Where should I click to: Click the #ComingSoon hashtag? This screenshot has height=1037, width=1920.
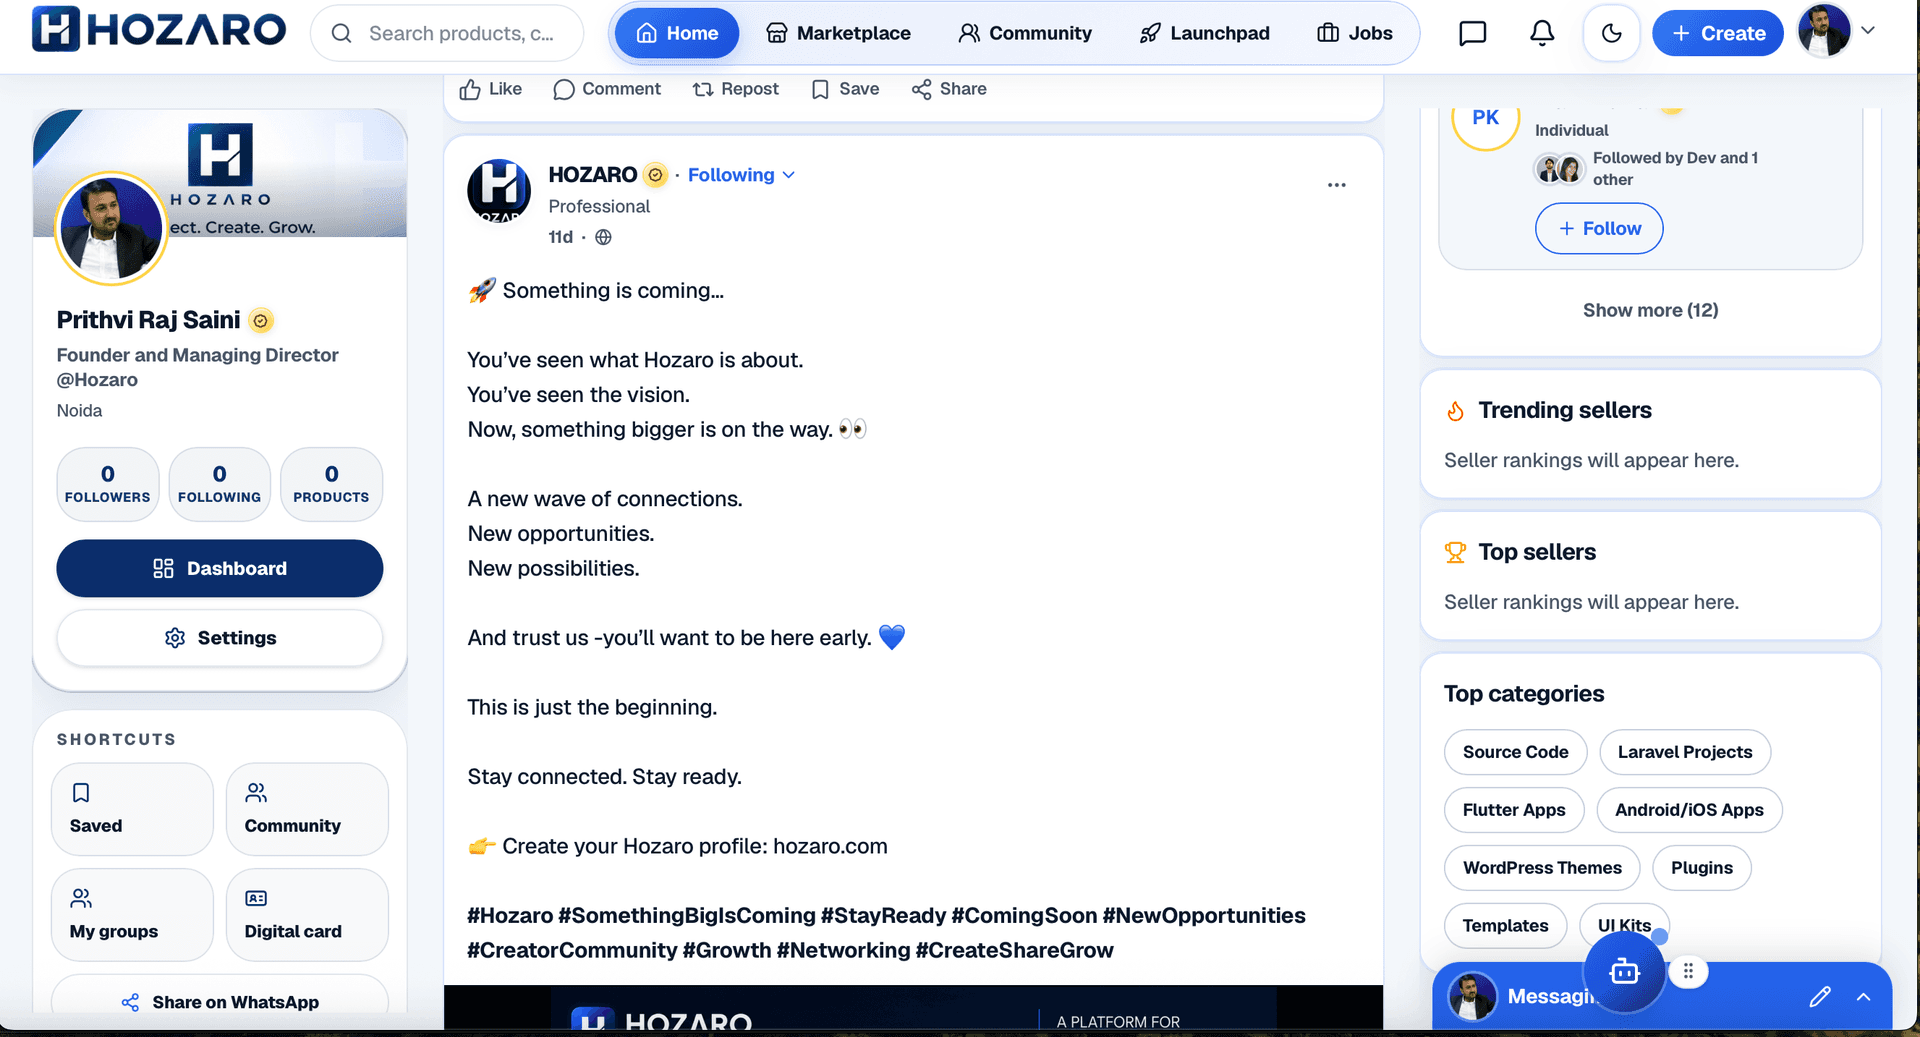1024,916
